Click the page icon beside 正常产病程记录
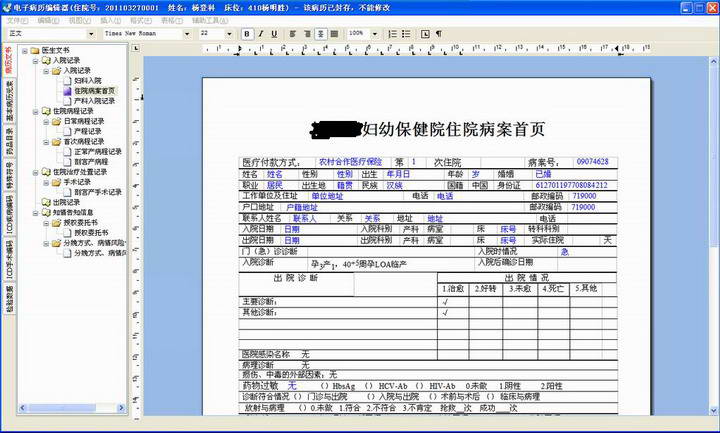Screen dimensions: 720x433 (68, 152)
